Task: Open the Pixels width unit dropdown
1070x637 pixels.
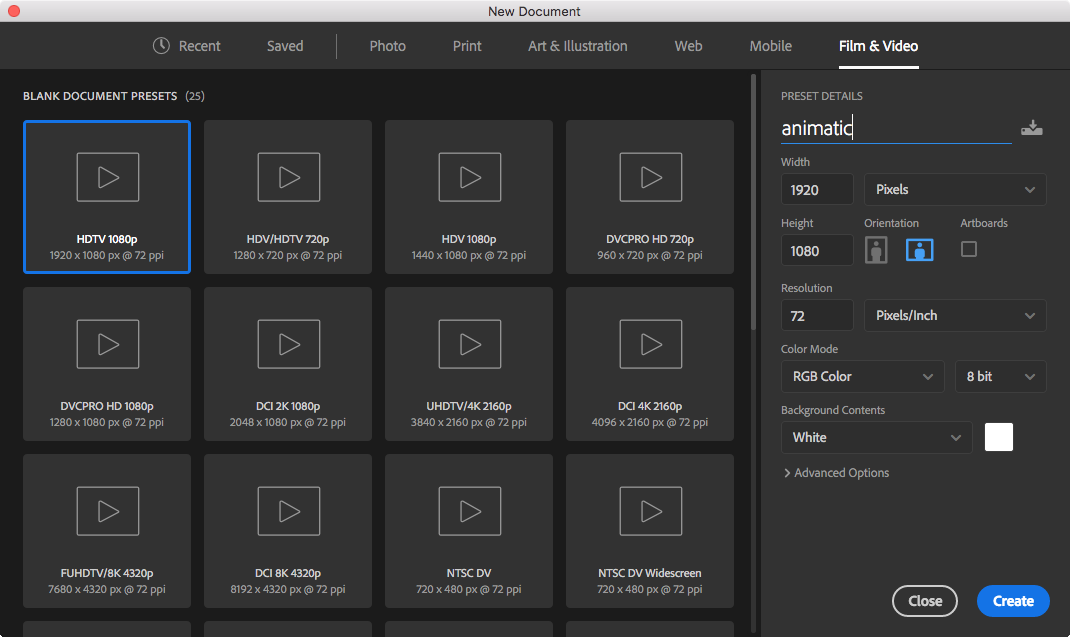Action: coord(955,189)
